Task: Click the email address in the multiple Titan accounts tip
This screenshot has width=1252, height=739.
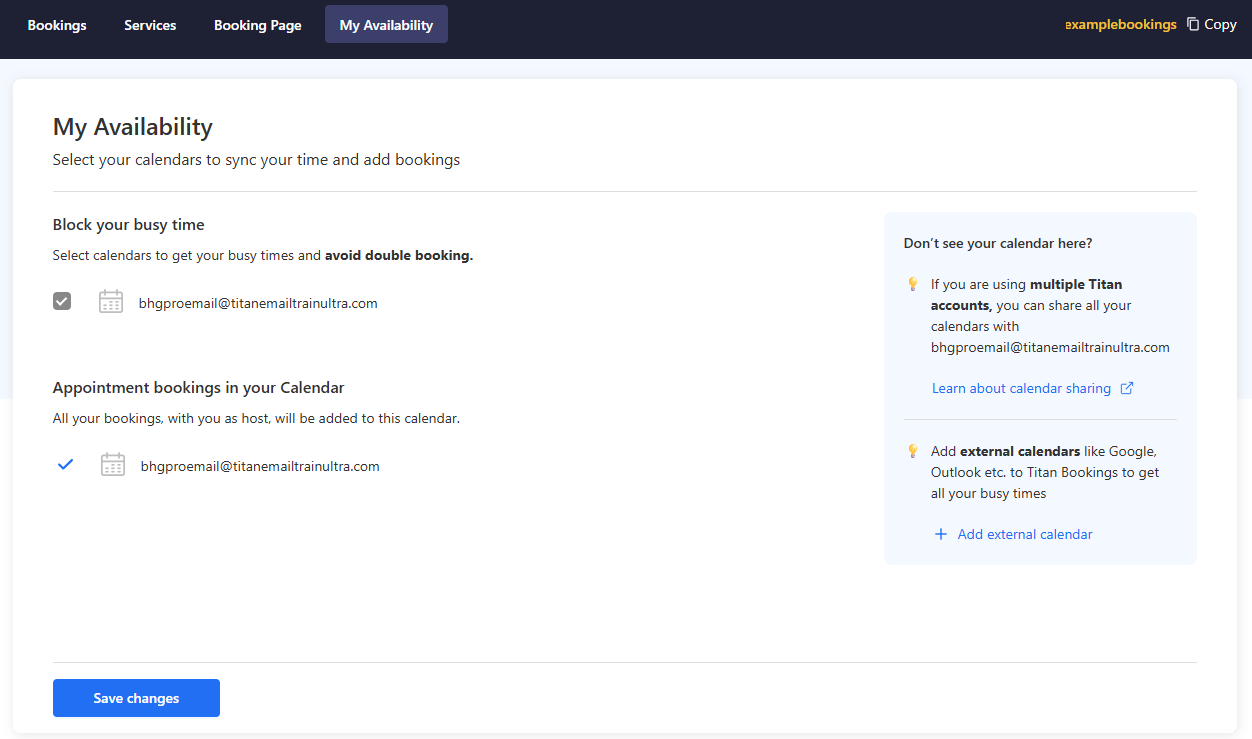Action: coord(1050,347)
